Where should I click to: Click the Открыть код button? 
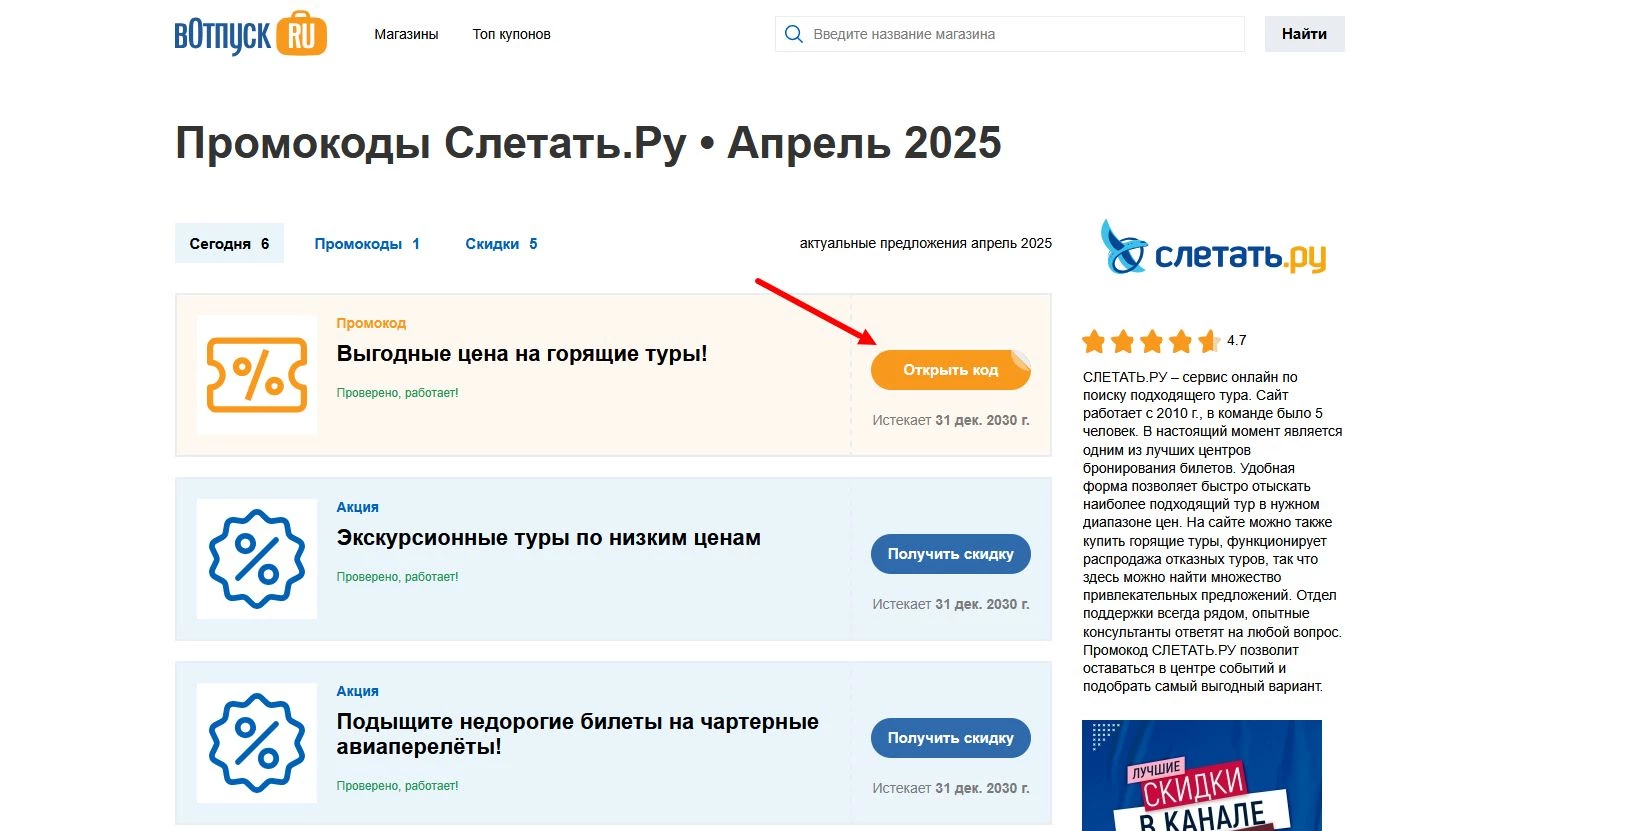click(x=950, y=370)
